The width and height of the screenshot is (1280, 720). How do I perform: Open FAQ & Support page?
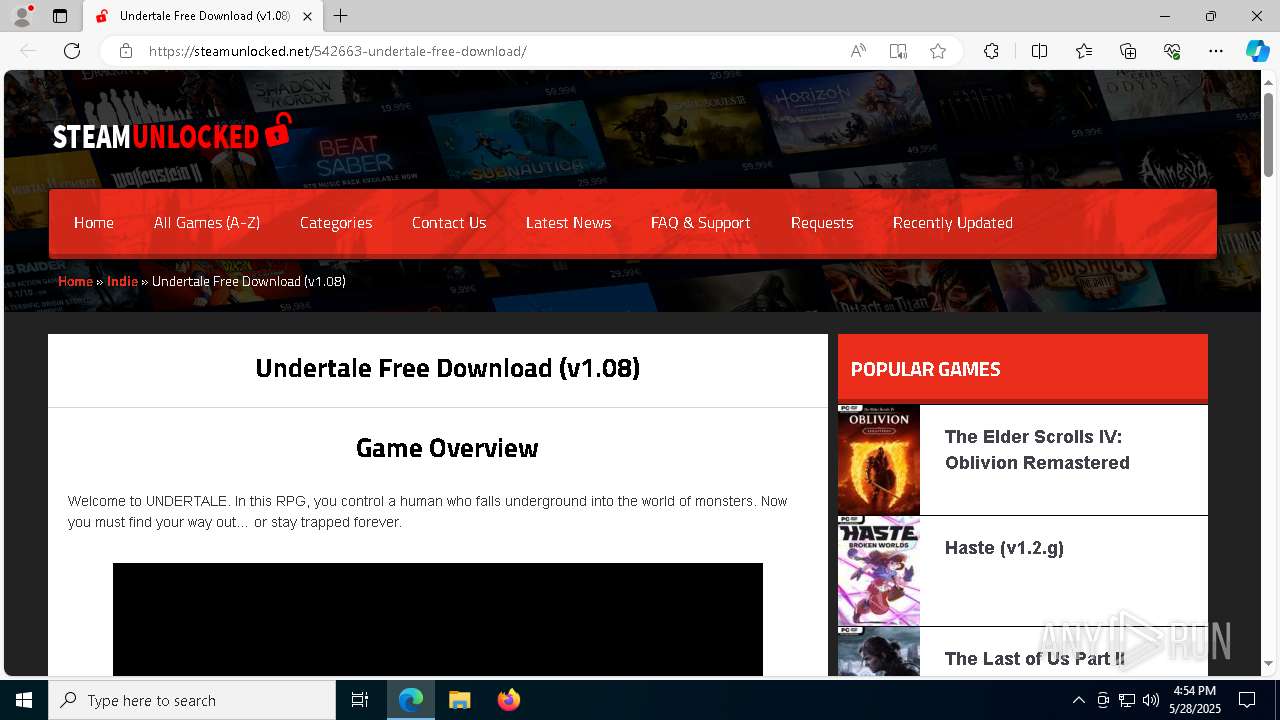click(x=700, y=223)
